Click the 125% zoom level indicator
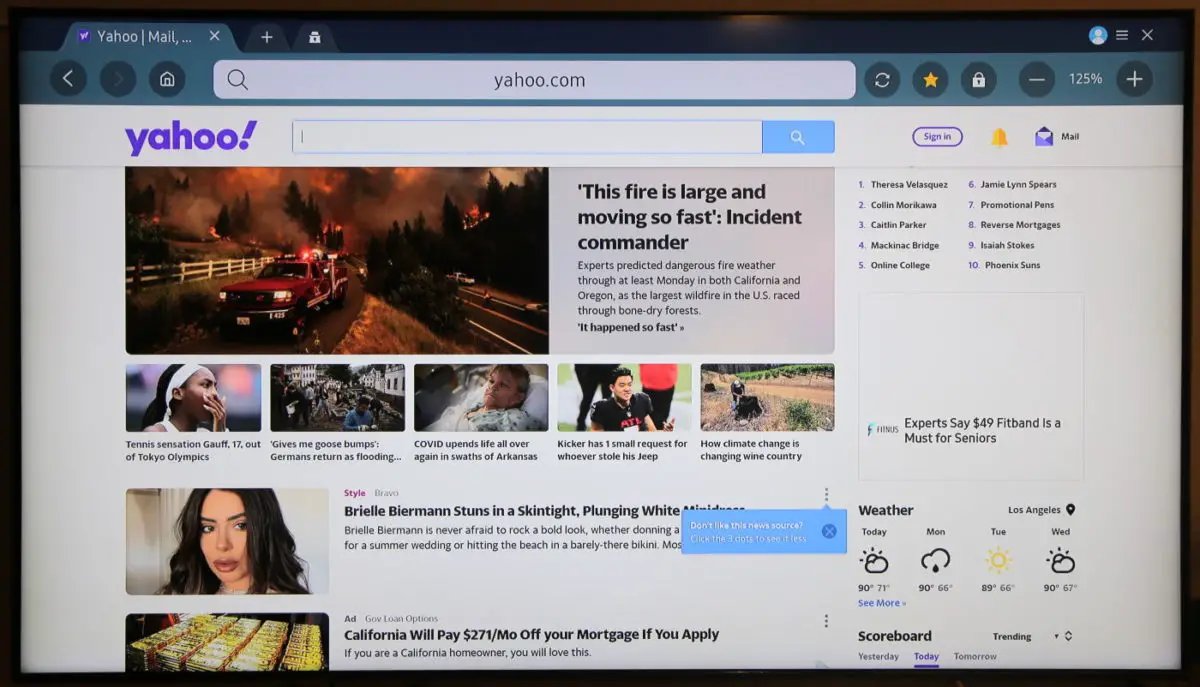 1085,79
